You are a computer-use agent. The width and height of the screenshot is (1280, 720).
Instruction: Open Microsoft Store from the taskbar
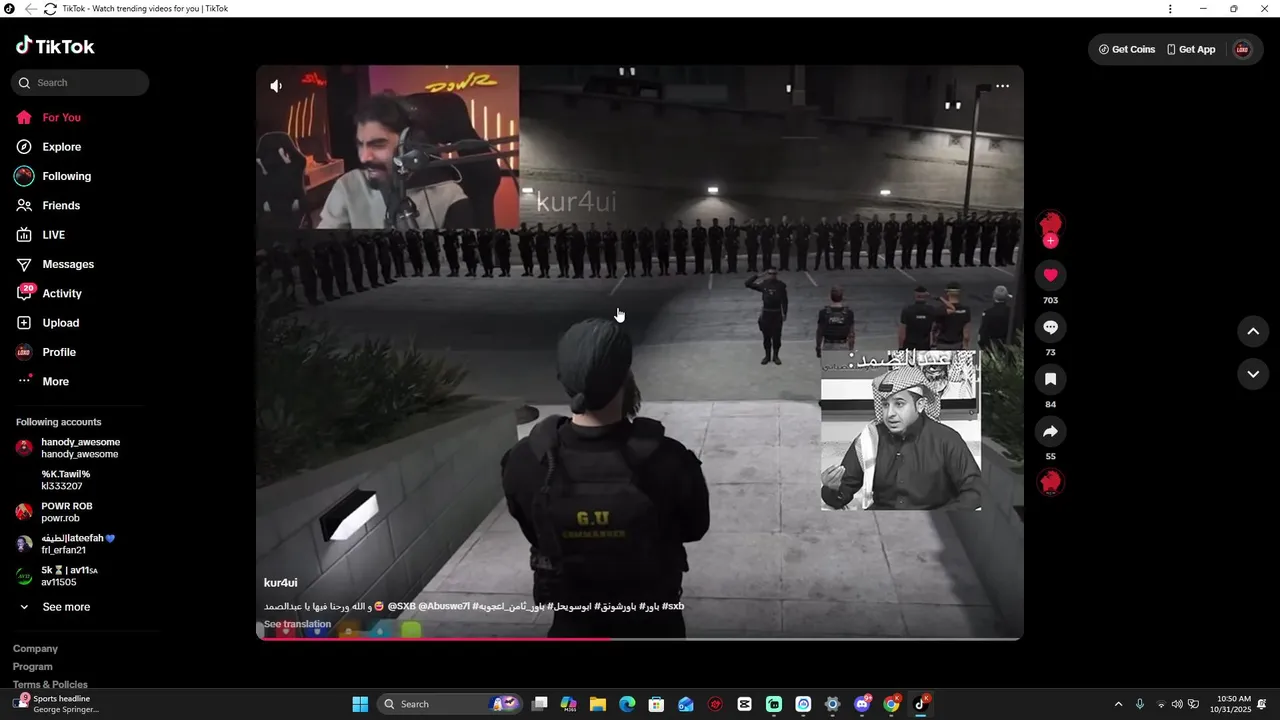pos(656,704)
